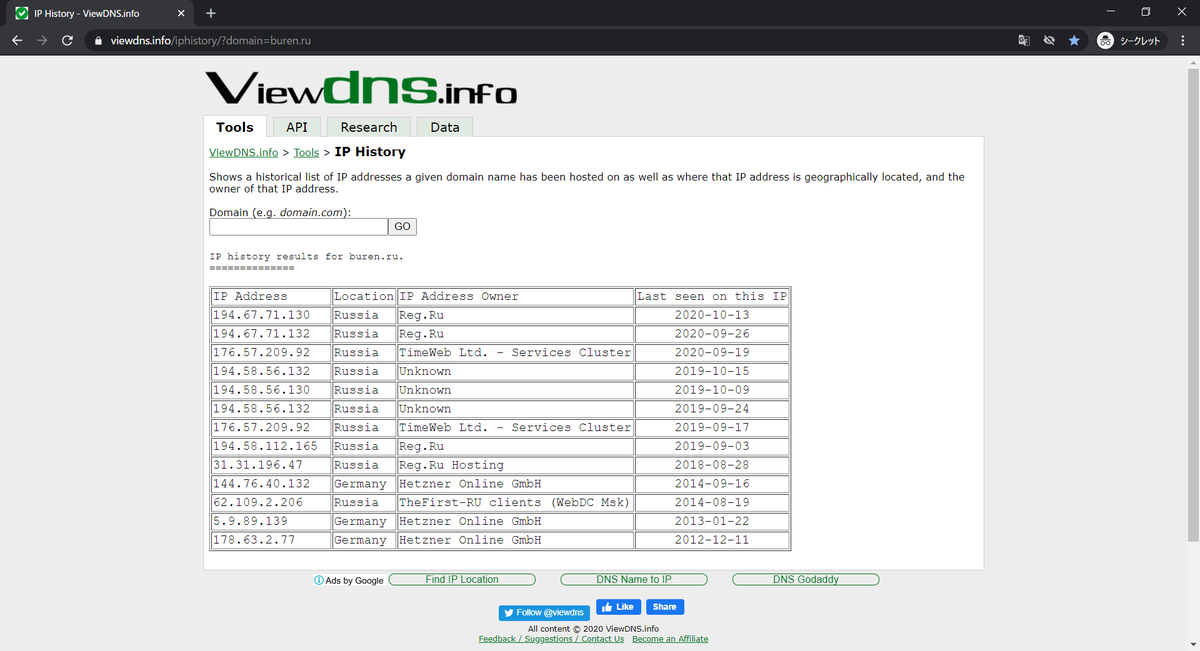Select IP address 31.31.196.47
The width and height of the screenshot is (1200, 651).
[x=258, y=465]
